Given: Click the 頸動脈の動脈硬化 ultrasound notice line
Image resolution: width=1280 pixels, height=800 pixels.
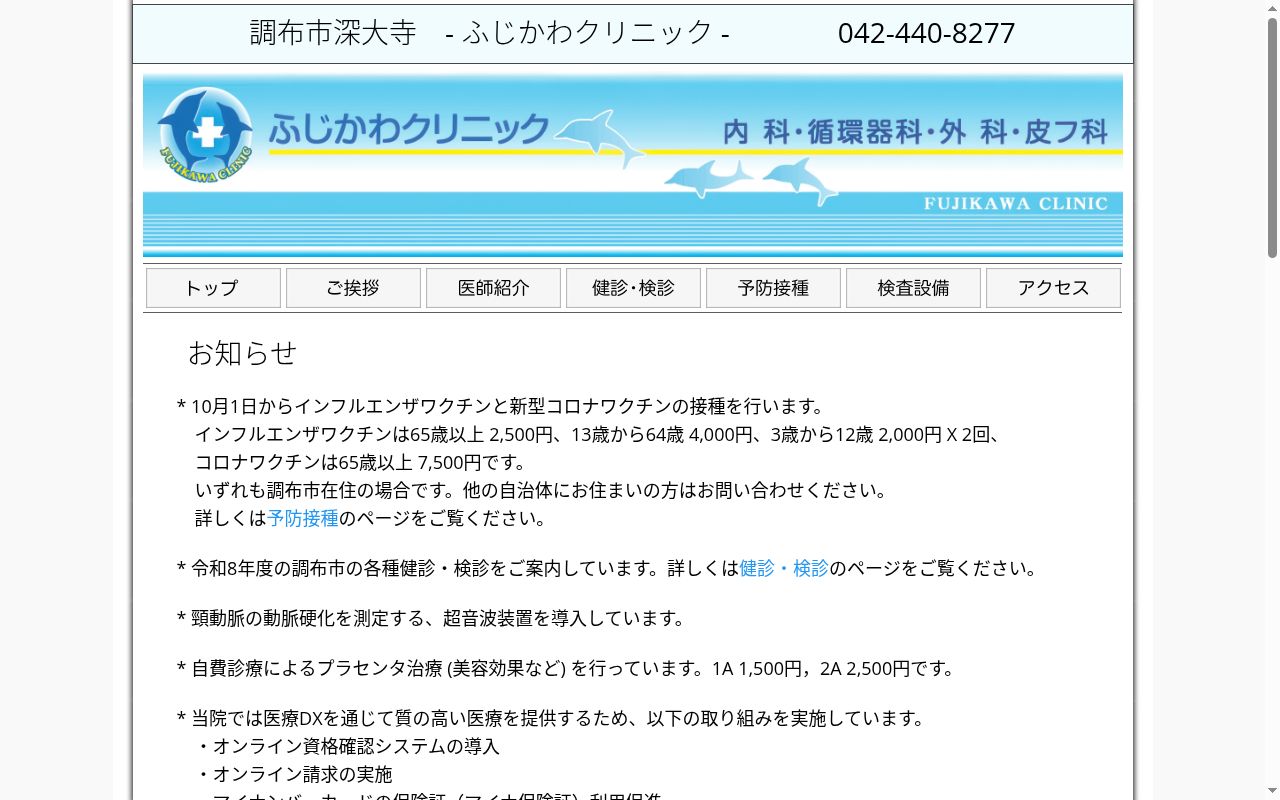Looking at the screenshot, I should (434, 618).
